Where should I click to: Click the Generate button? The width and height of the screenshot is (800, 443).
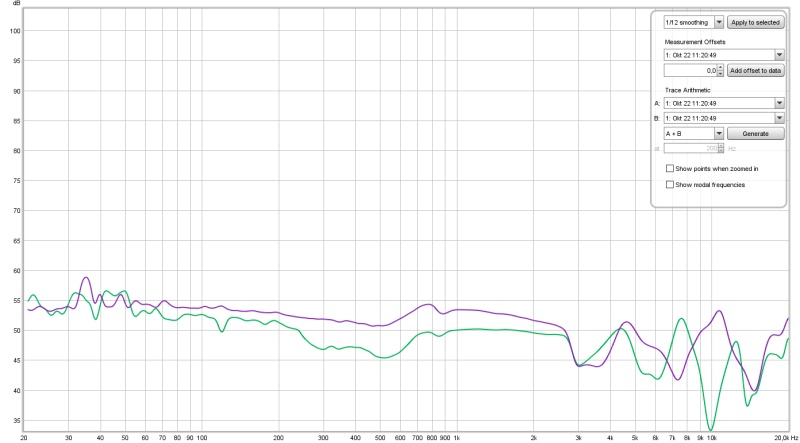point(755,133)
